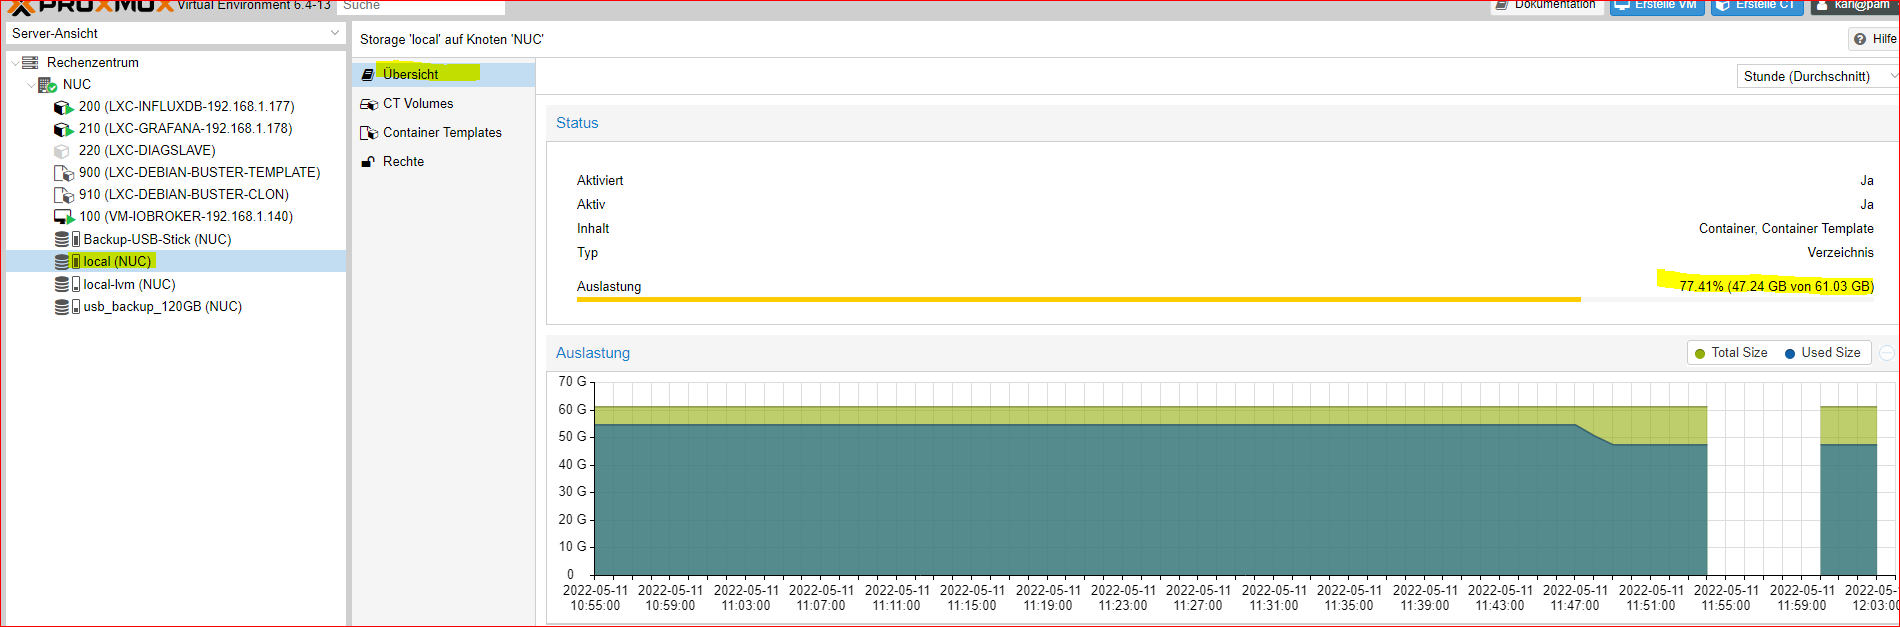Viewport: 1900px width, 627px height.
Task: Click the Erstelle VM button
Action: [1657, 6]
